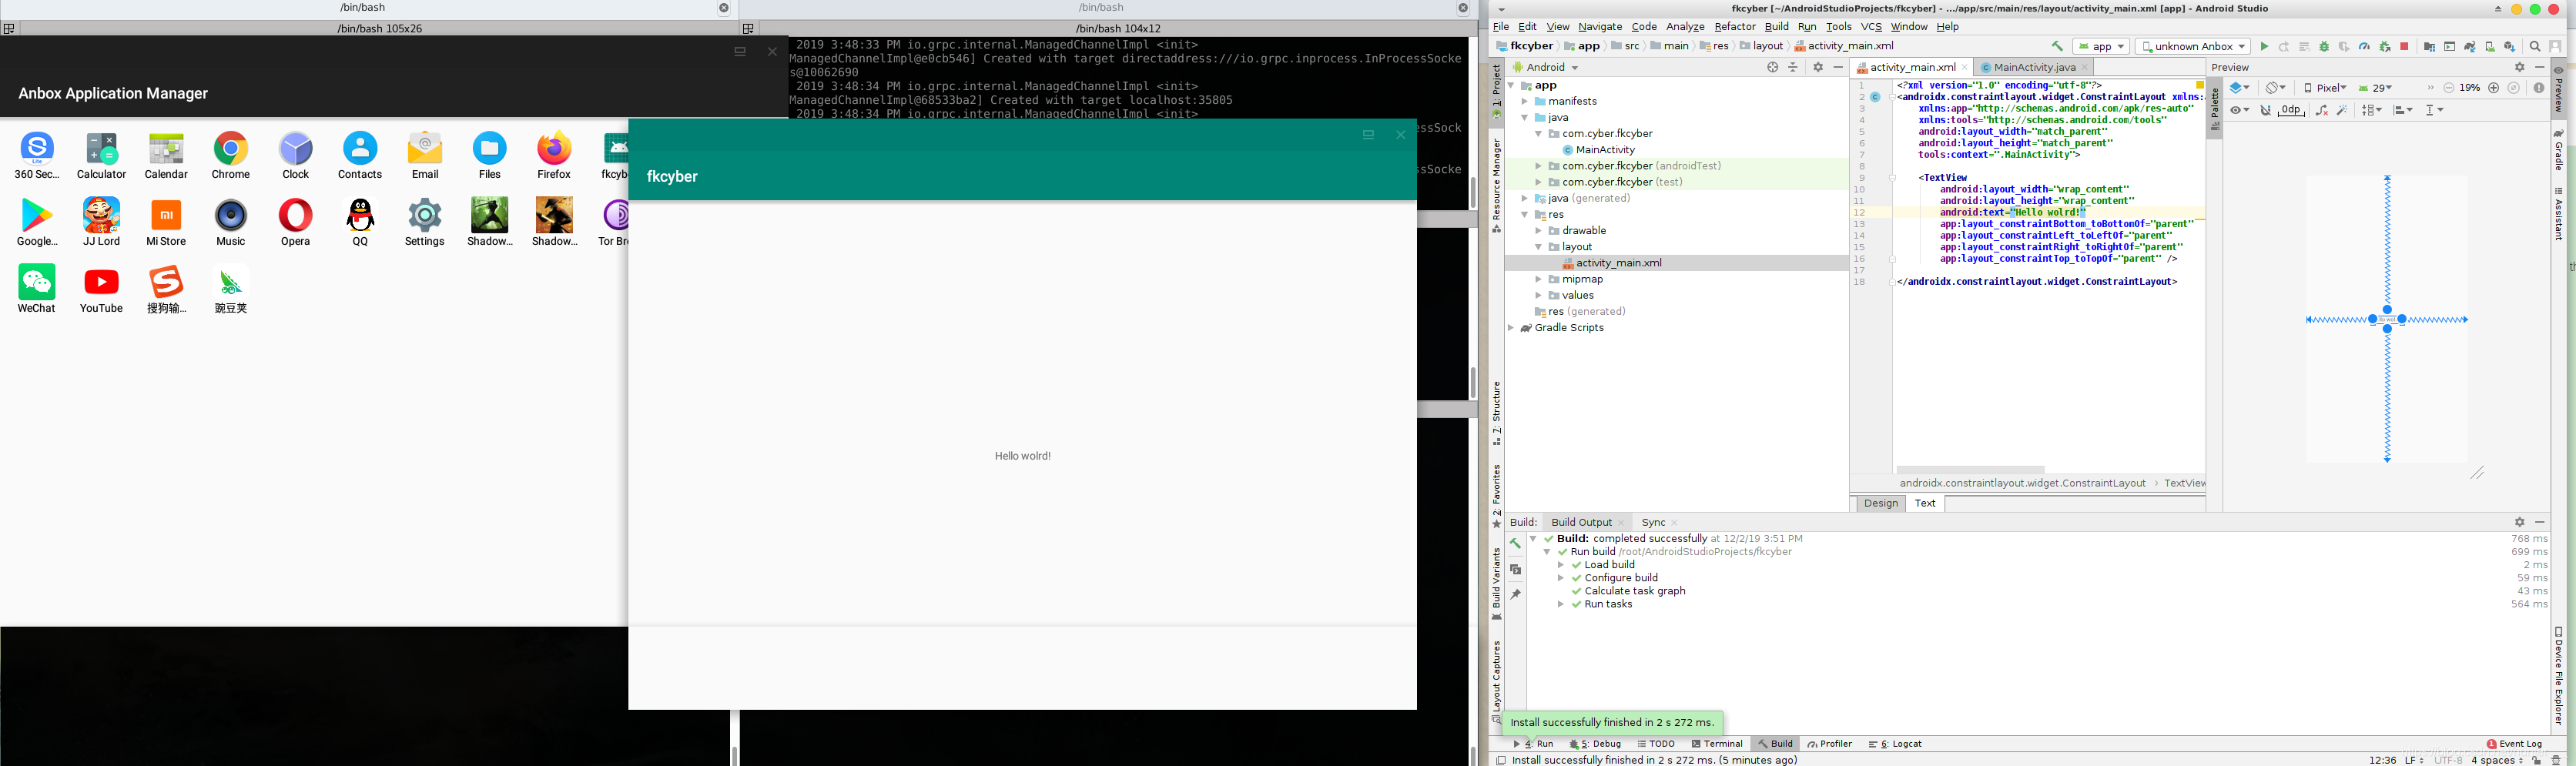Open the AVD Manager icon
2576x766 pixels.
[x=2490, y=47]
